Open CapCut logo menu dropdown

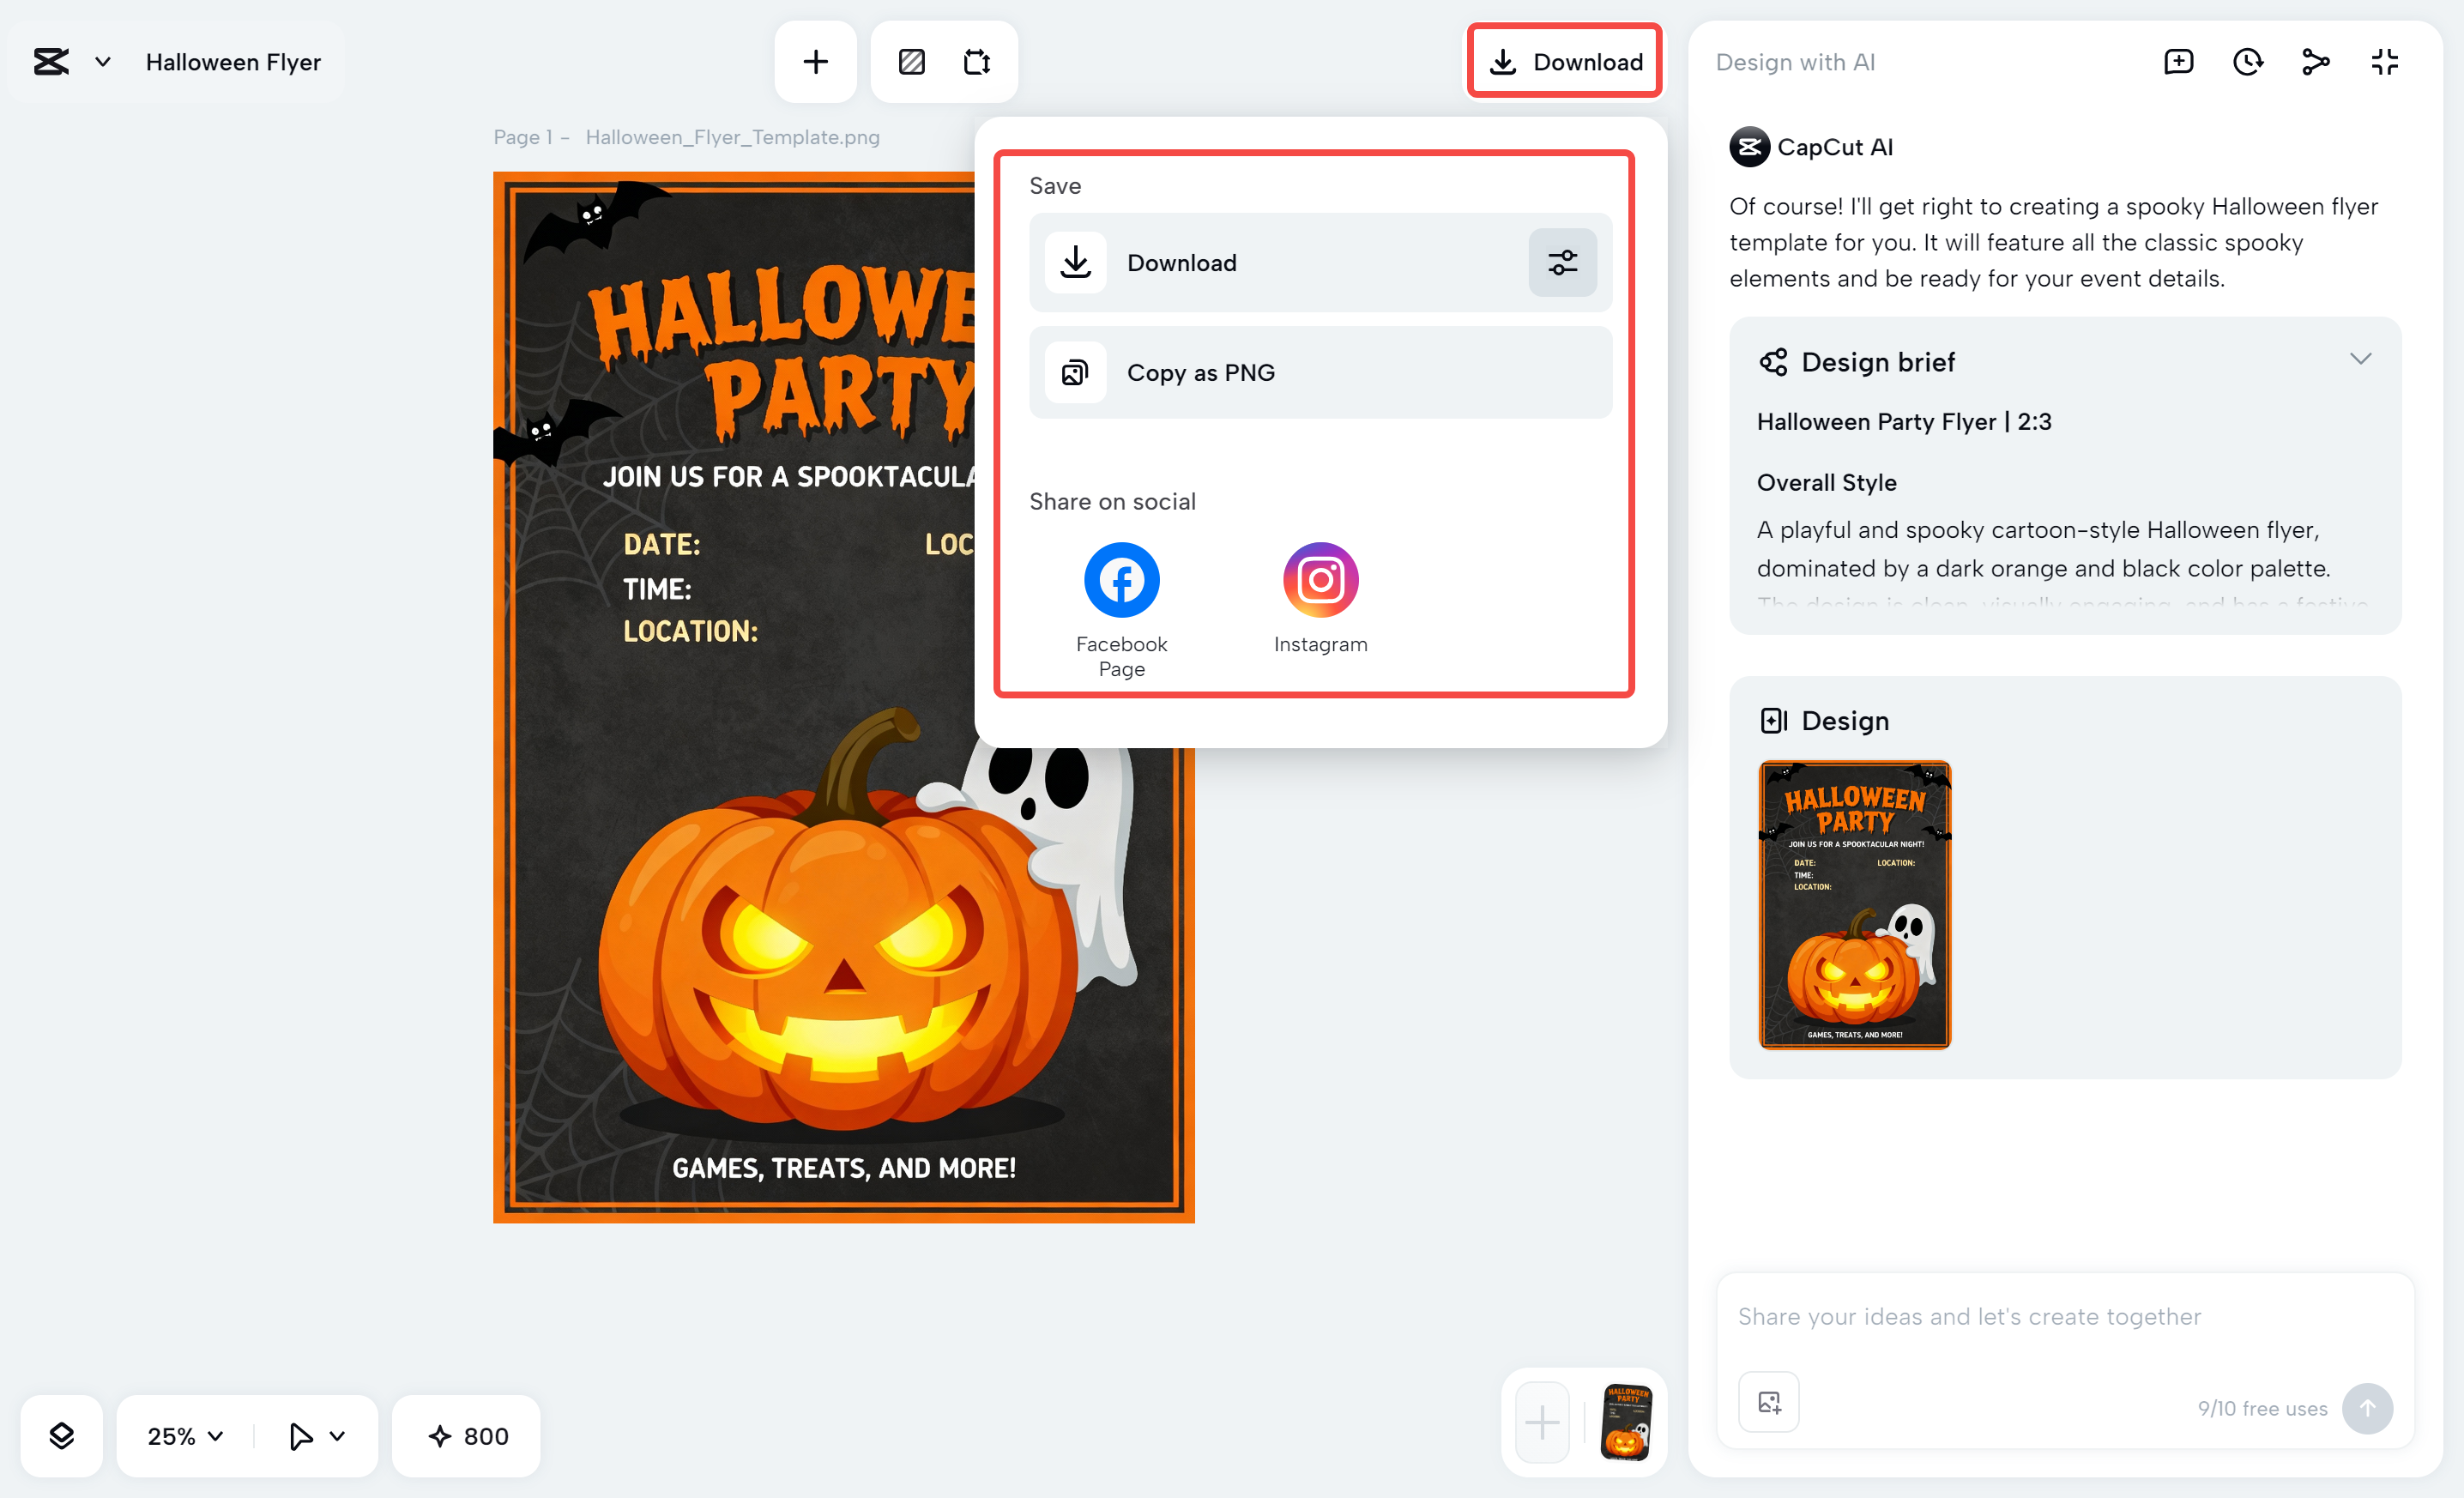[x=102, y=62]
